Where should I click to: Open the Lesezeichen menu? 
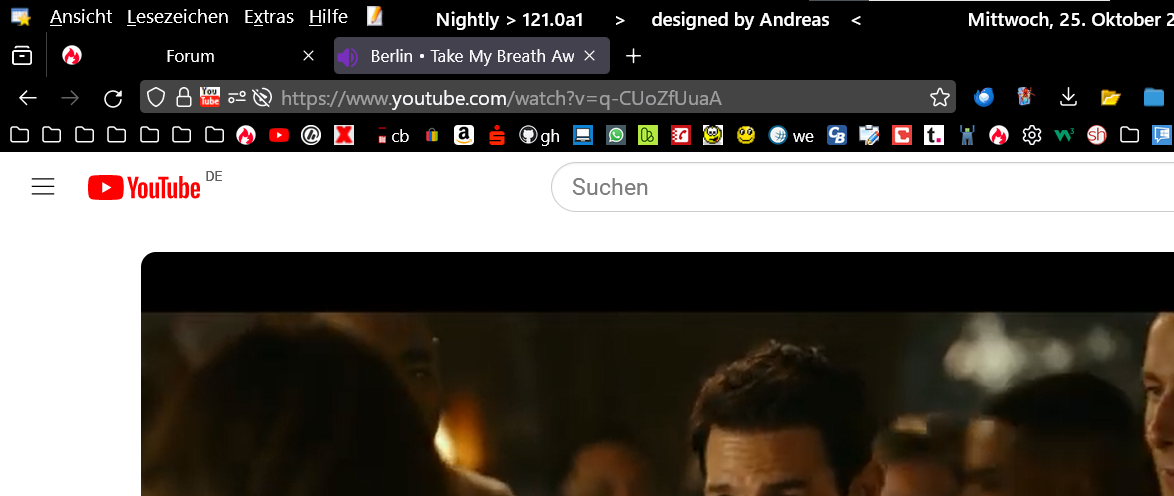pos(177,16)
